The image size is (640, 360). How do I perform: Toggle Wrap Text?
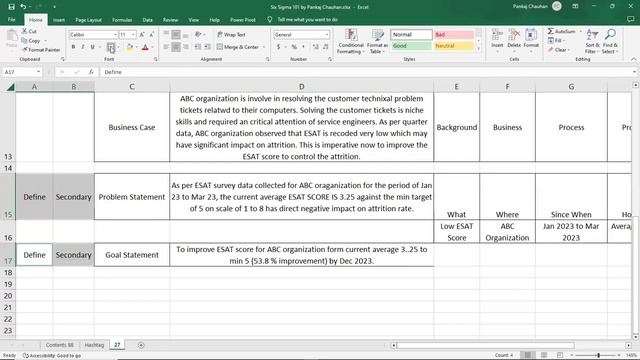coord(231,35)
